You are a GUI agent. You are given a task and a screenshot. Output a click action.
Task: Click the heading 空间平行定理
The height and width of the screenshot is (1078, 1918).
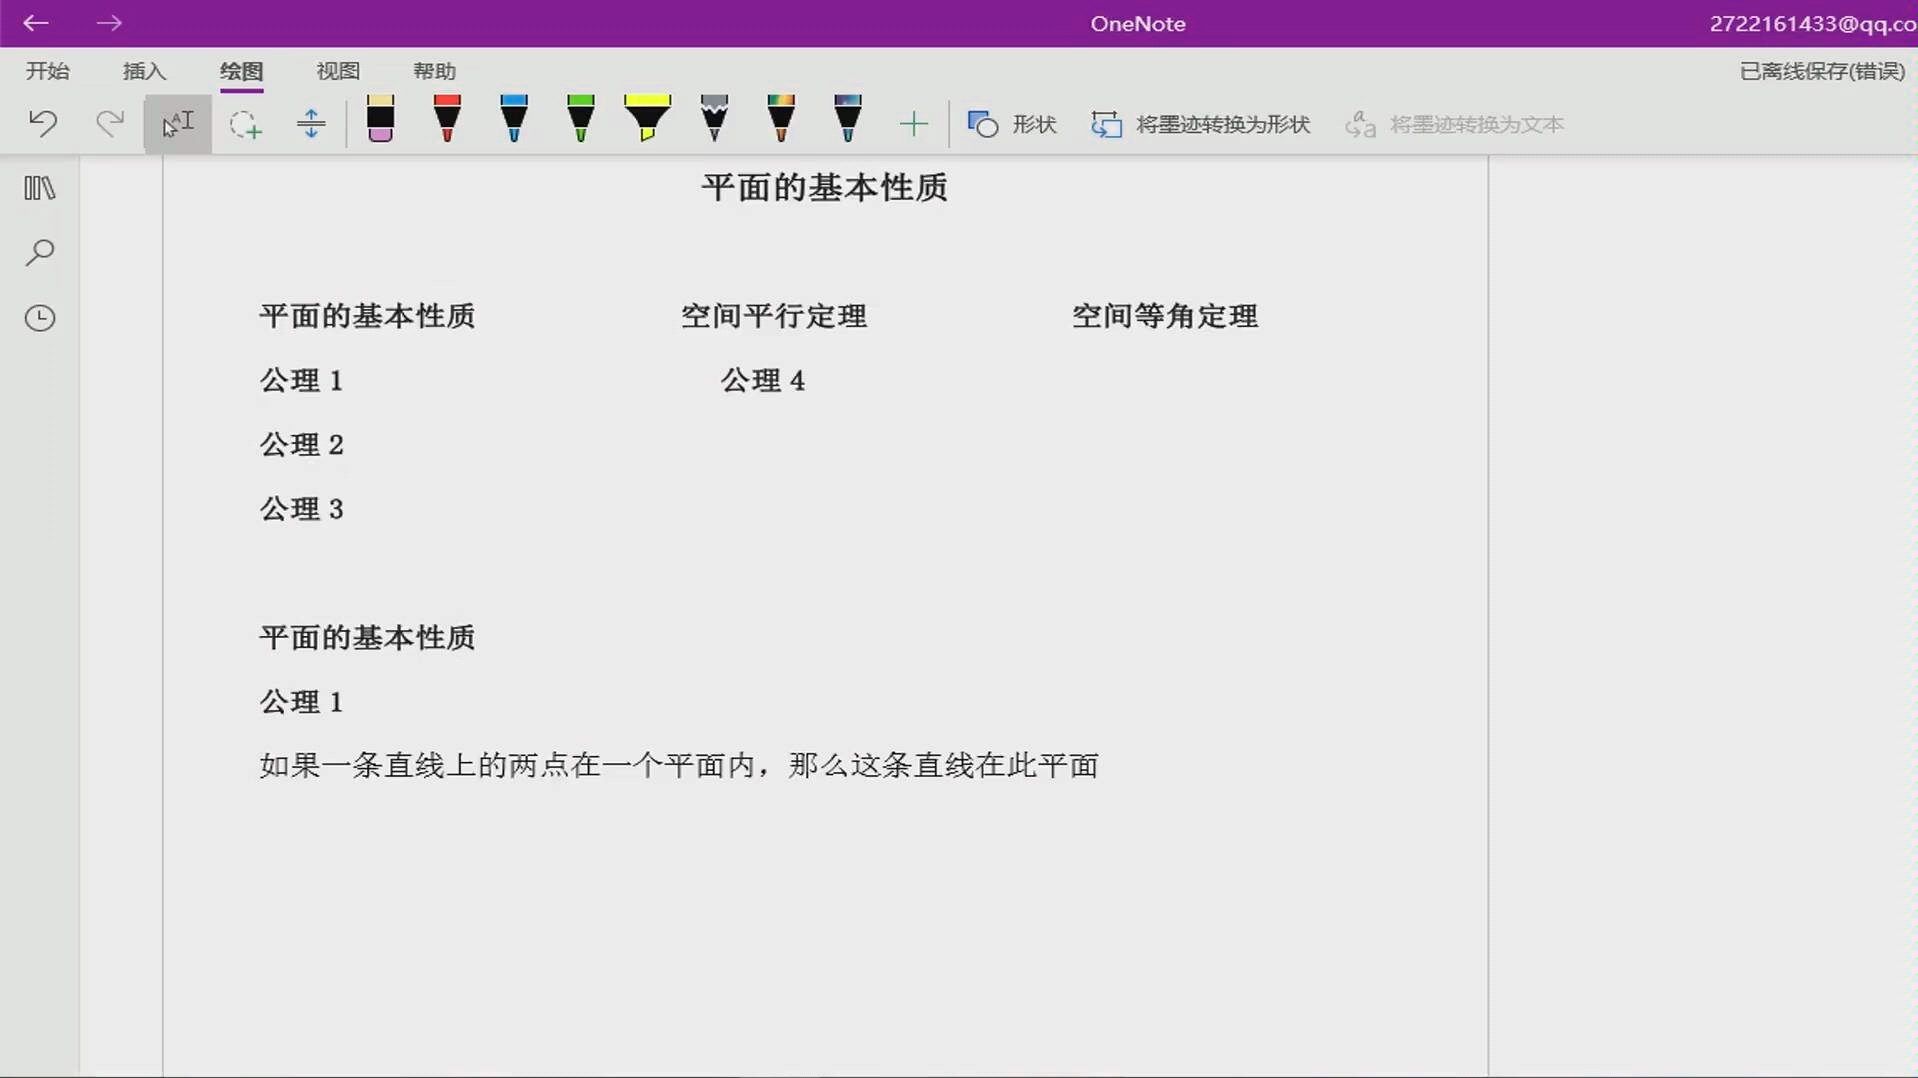(774, 316)
